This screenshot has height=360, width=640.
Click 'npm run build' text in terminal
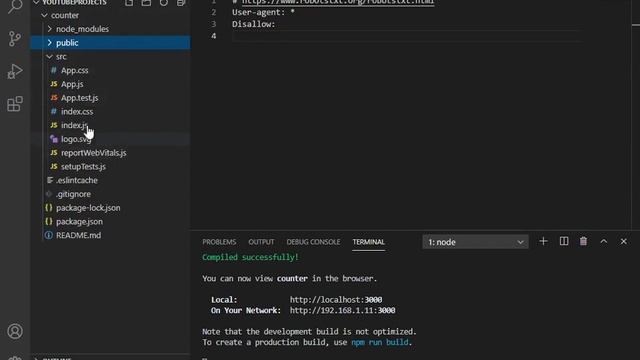(x=380, y=342)
